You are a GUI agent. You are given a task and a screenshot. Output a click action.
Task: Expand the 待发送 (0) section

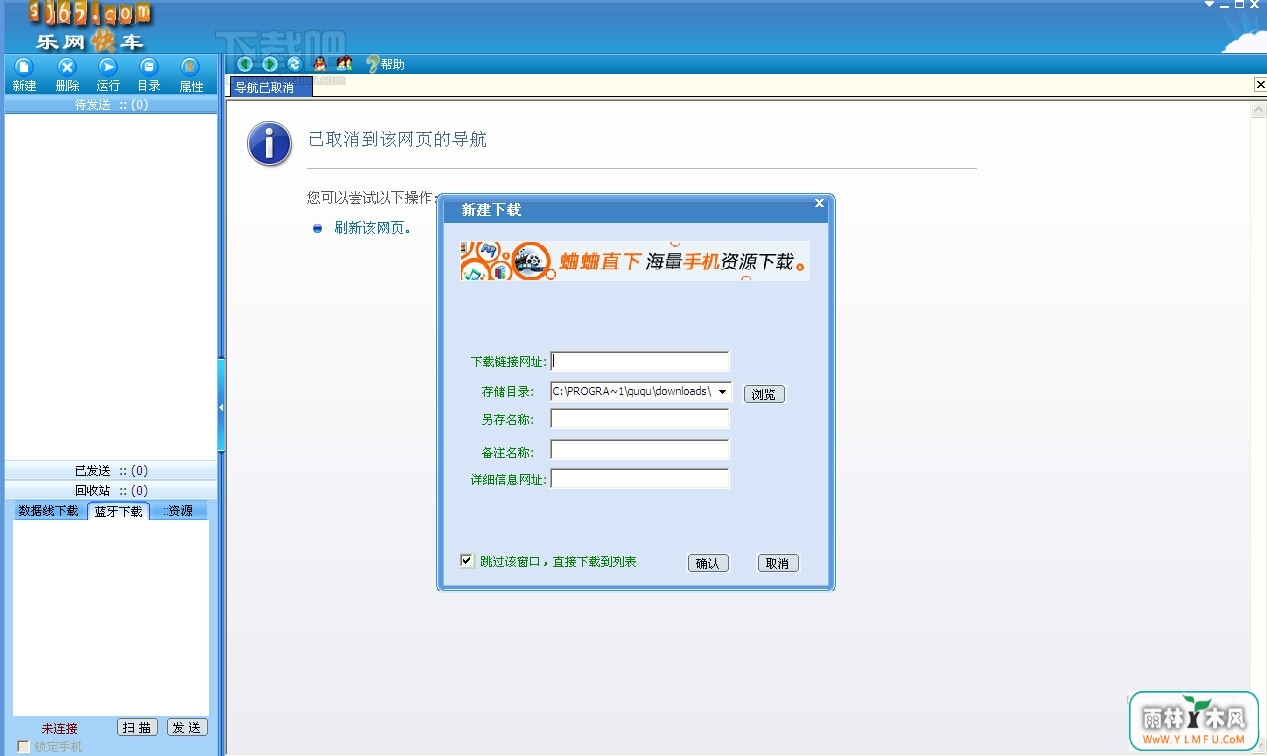tap(111, 104)
